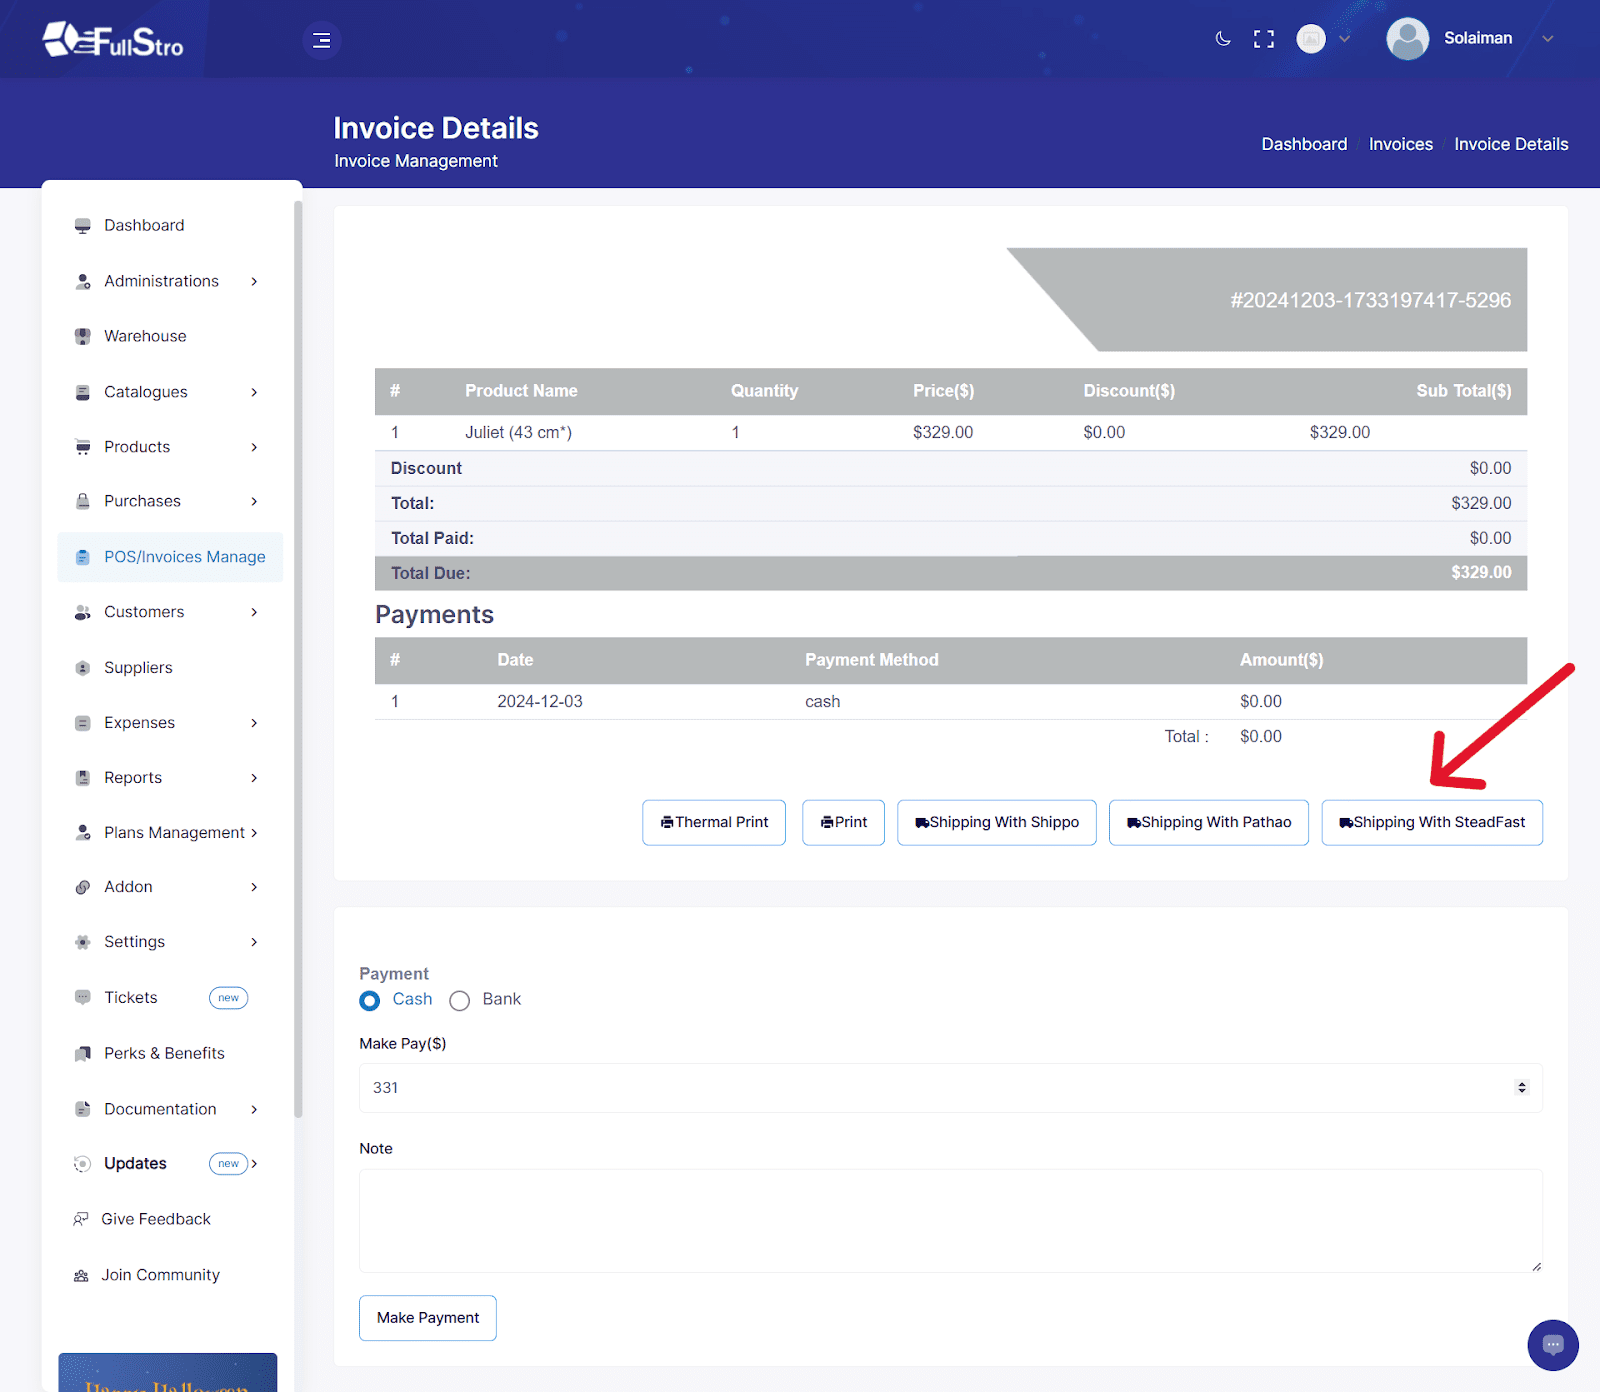
Task: Click the Give Feedback icon
Action: click(81, 1219)
